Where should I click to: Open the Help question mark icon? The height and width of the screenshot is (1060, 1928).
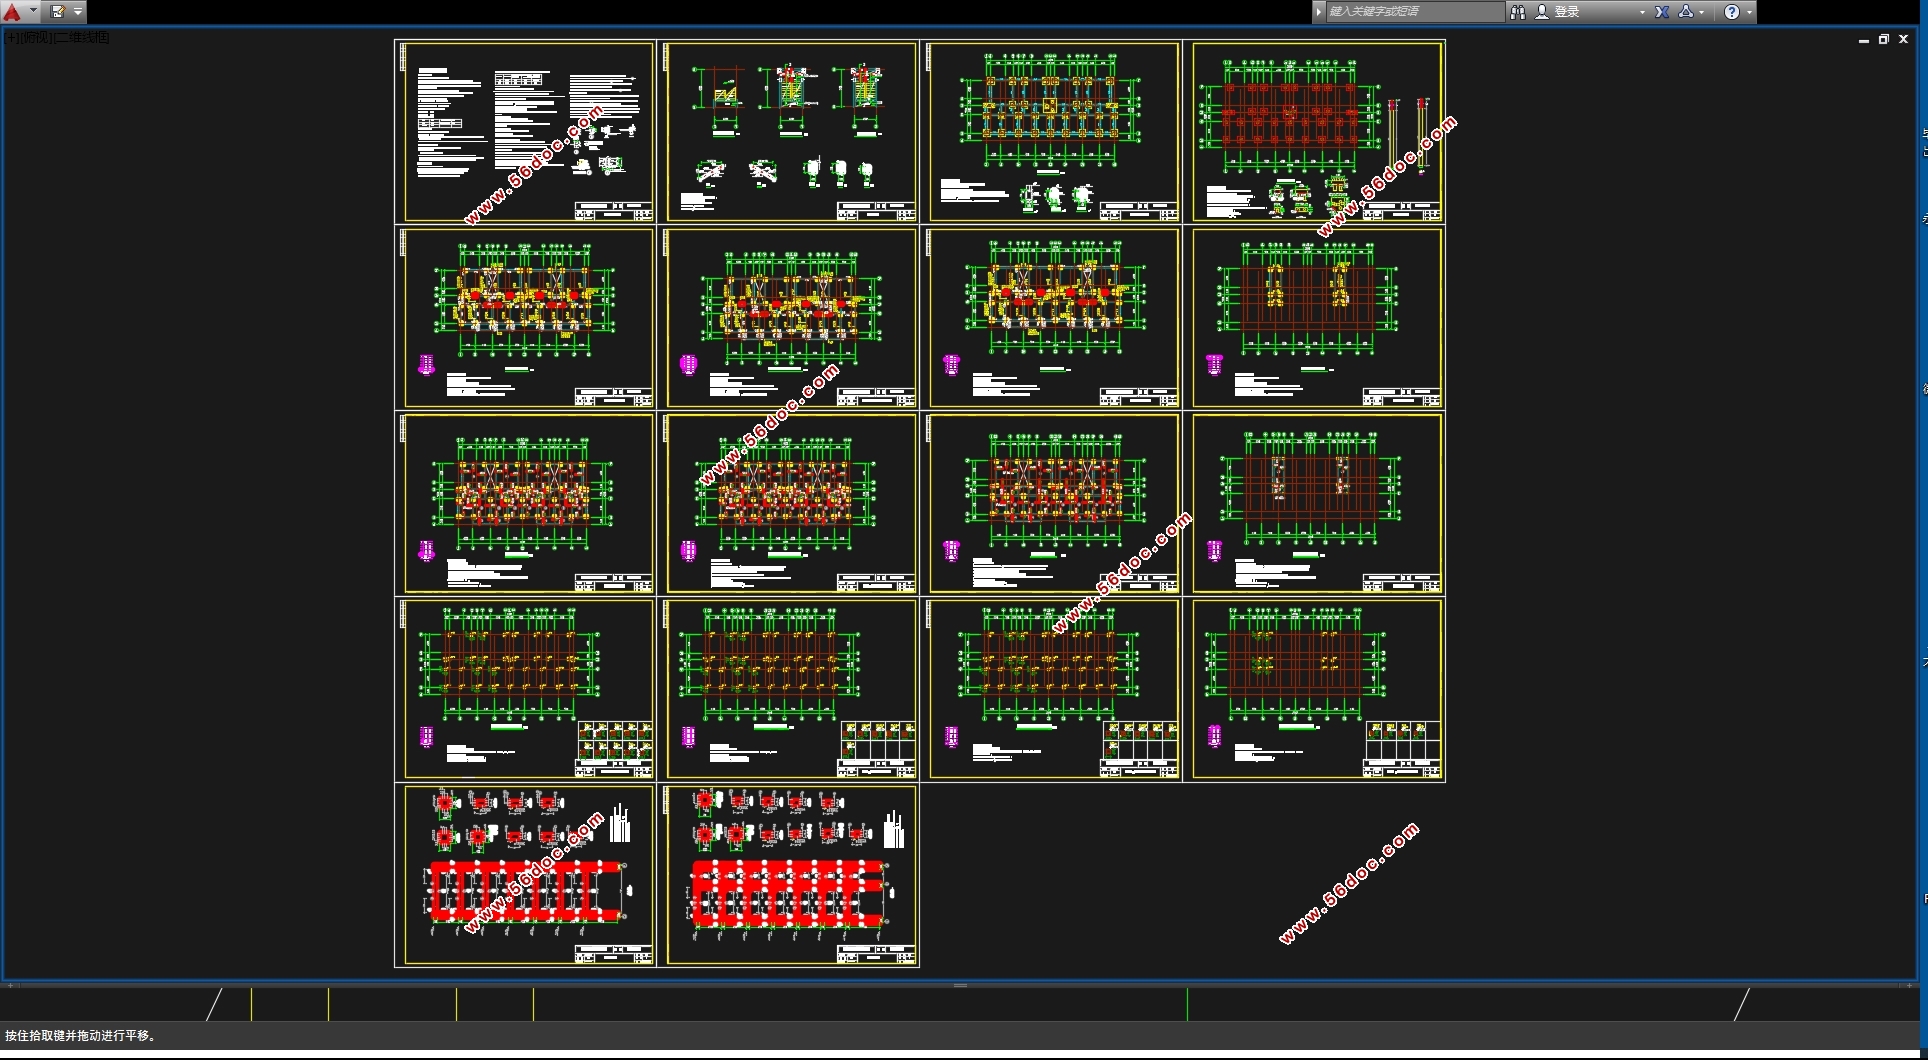tap(1732, 12)
